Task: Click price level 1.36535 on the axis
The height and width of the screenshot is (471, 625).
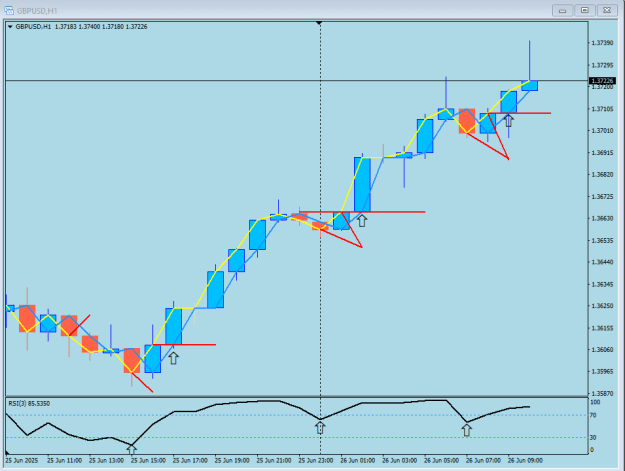Action: (x=602, y=241)
